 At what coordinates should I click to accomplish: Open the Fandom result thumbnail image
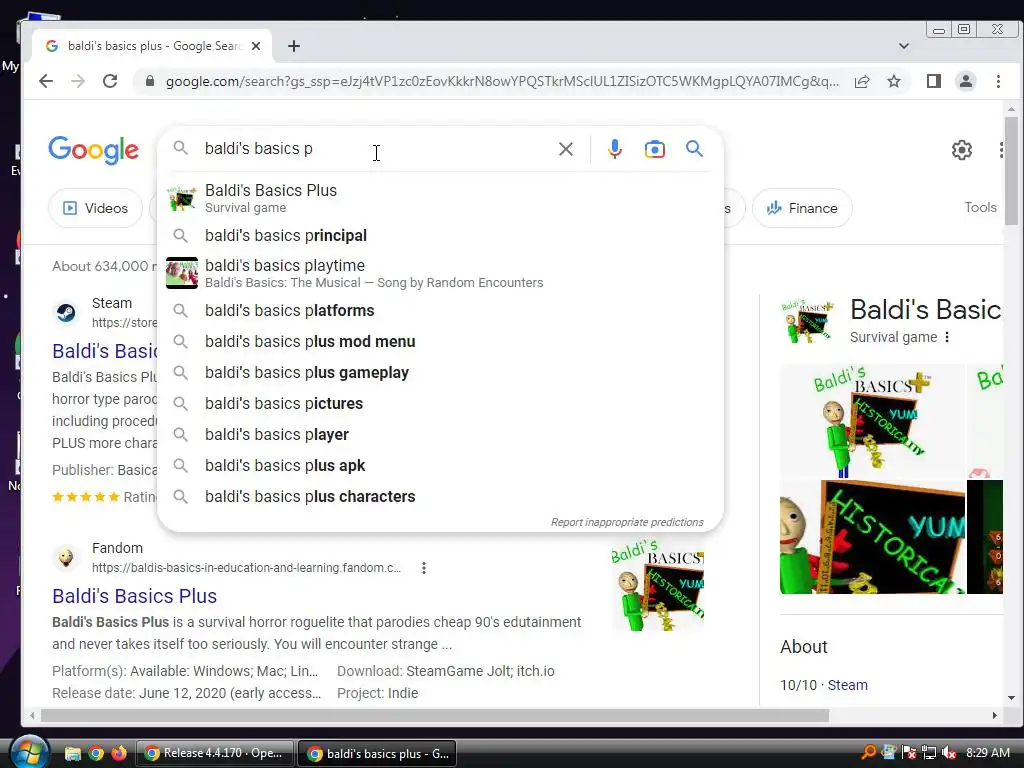658,586
